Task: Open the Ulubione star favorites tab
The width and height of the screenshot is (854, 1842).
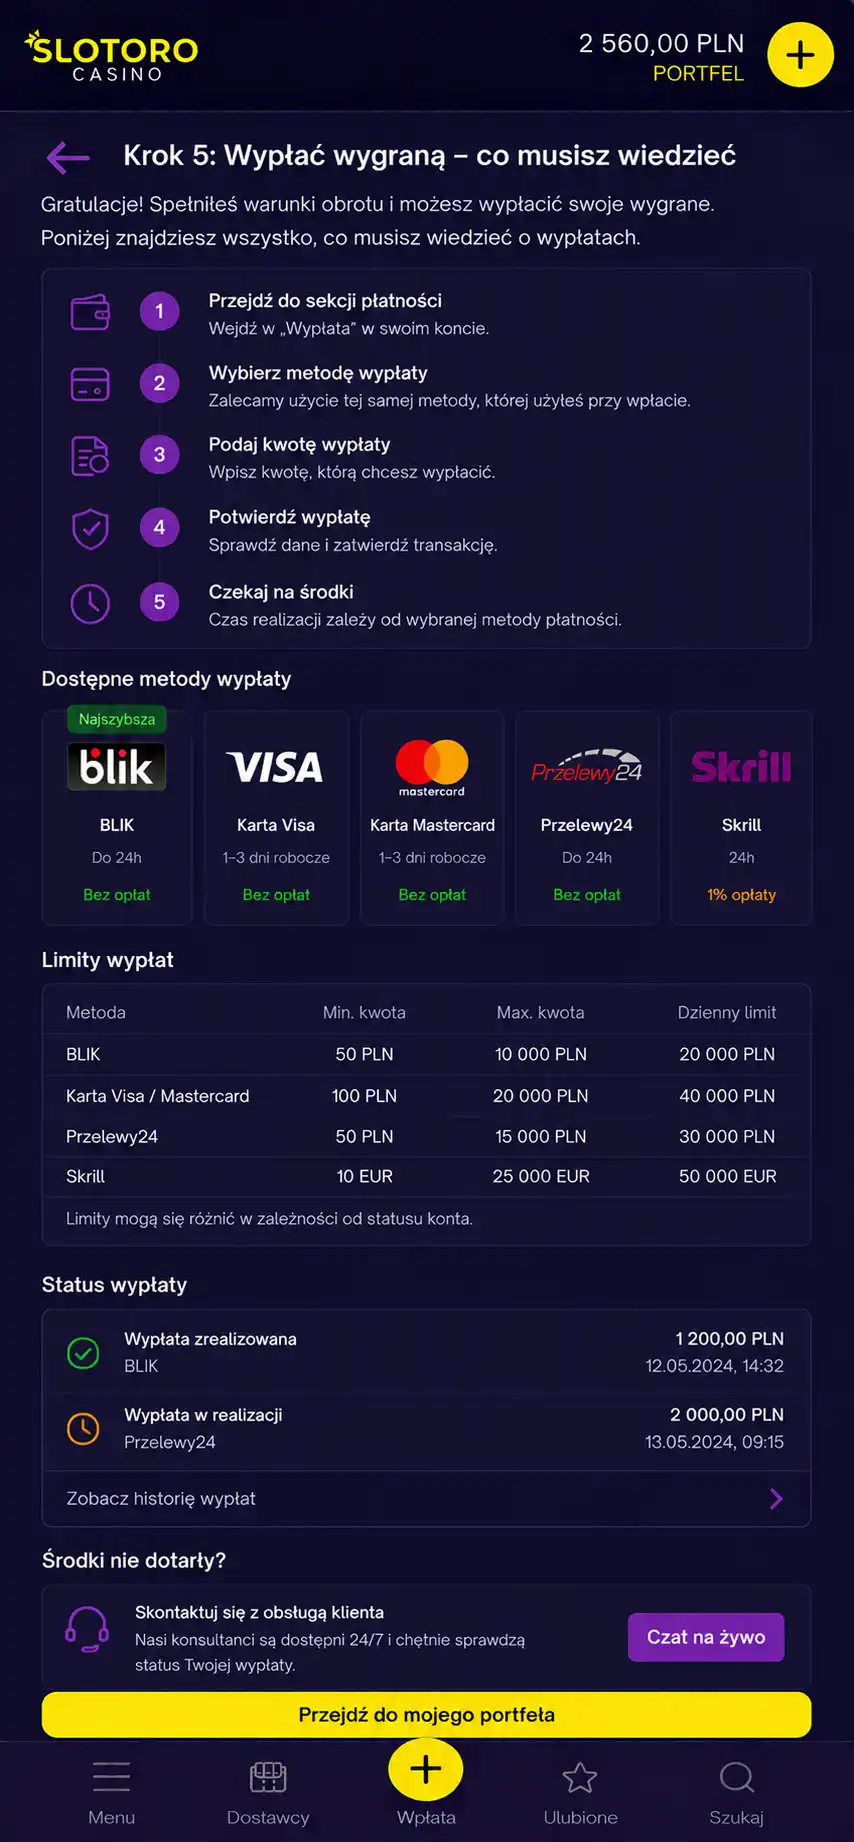Action: (580, 1793)
